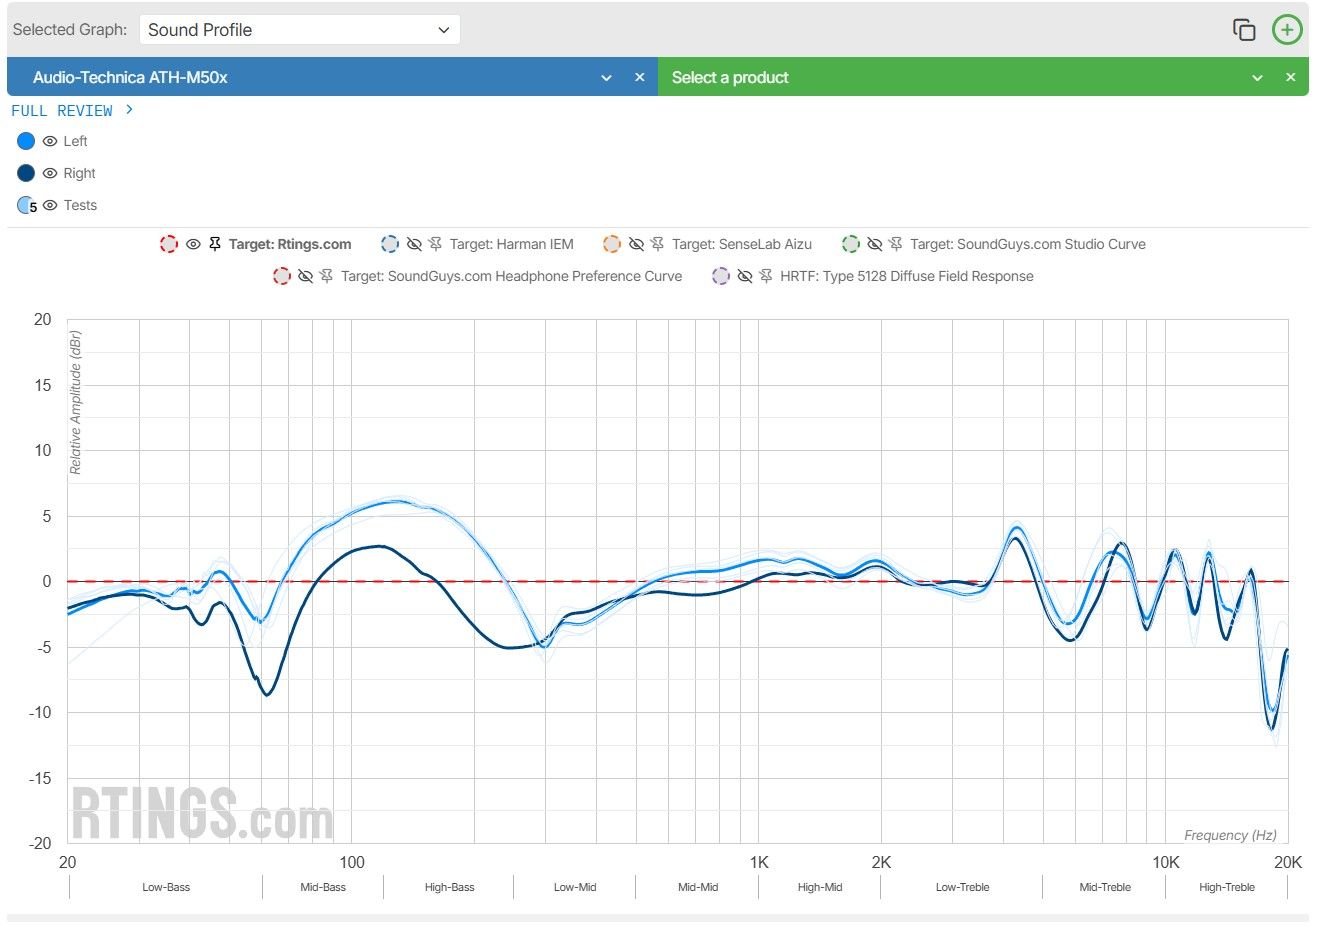Viewport: 1319px width, 928px height.
Task: Show the SoundGuys.com Headphone Preference Curve
Action: point(306,276)
